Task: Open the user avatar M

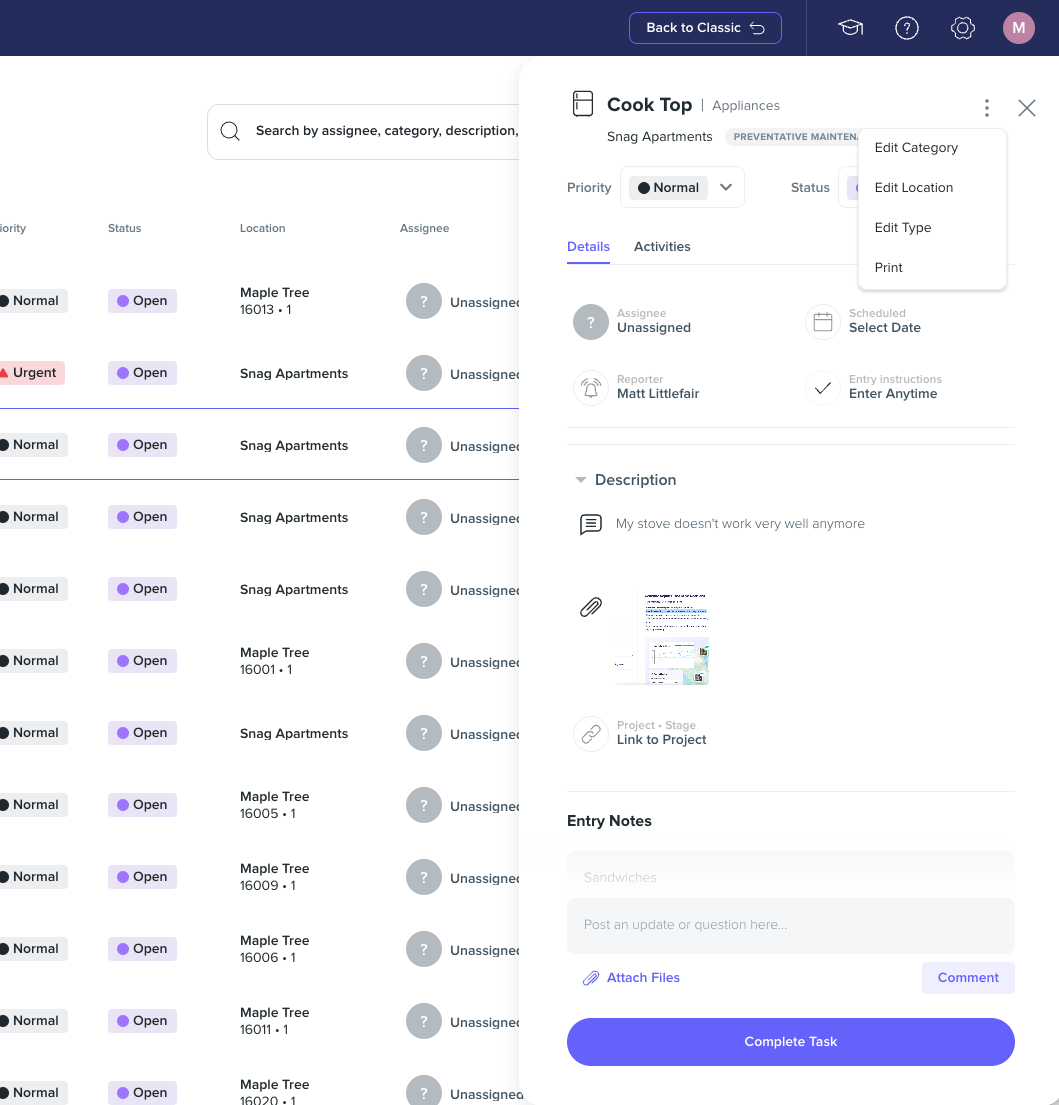Action: (x=1019, y=28)
